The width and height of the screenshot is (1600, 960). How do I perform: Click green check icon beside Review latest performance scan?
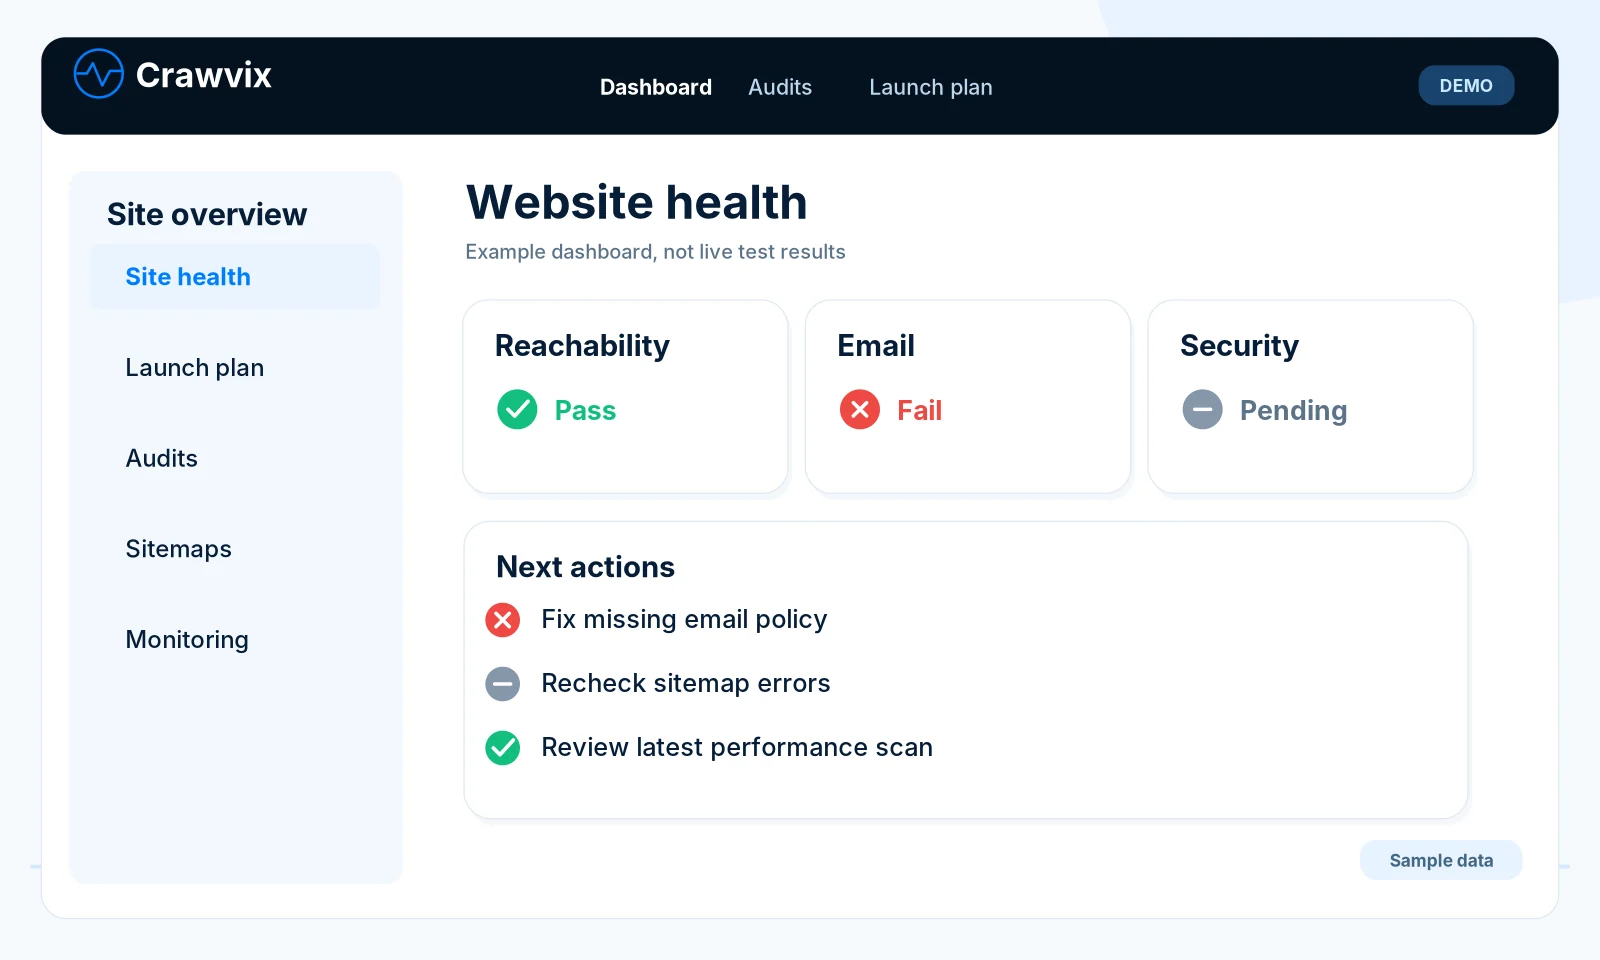point(503,748)
